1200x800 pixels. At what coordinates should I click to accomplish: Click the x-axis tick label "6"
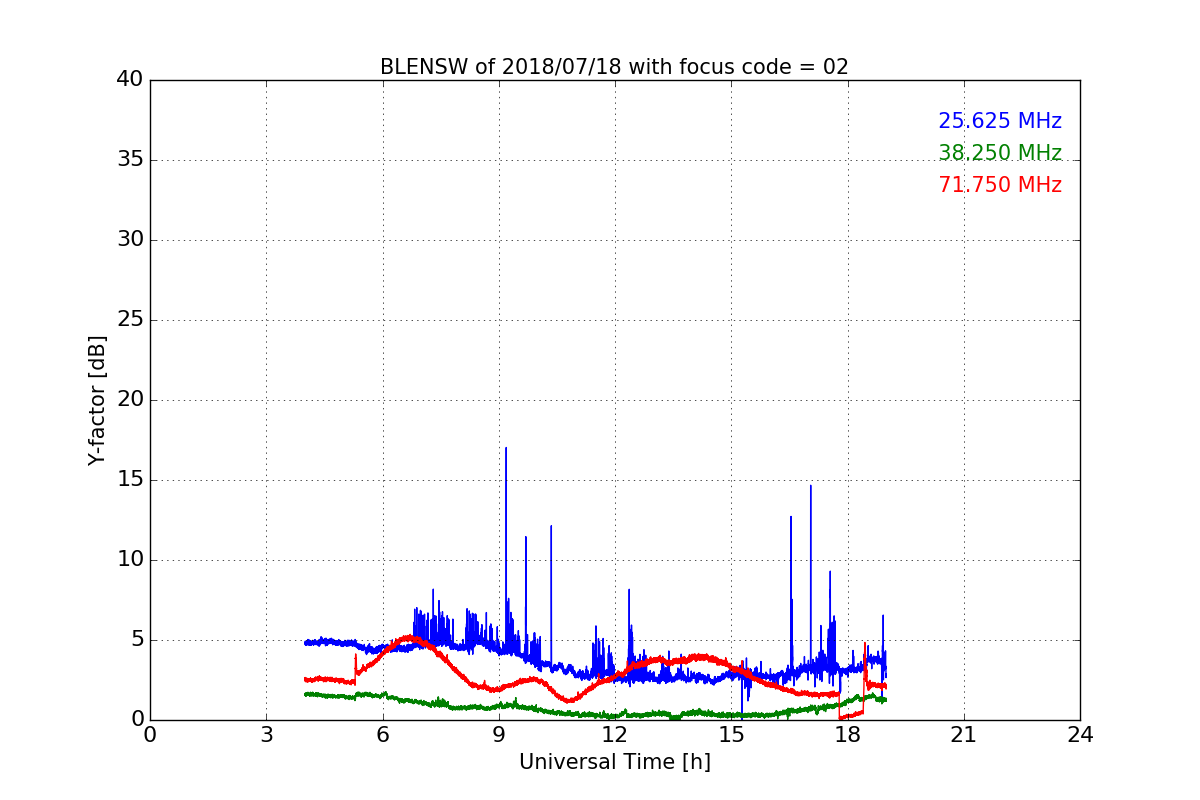click(382, 735)
